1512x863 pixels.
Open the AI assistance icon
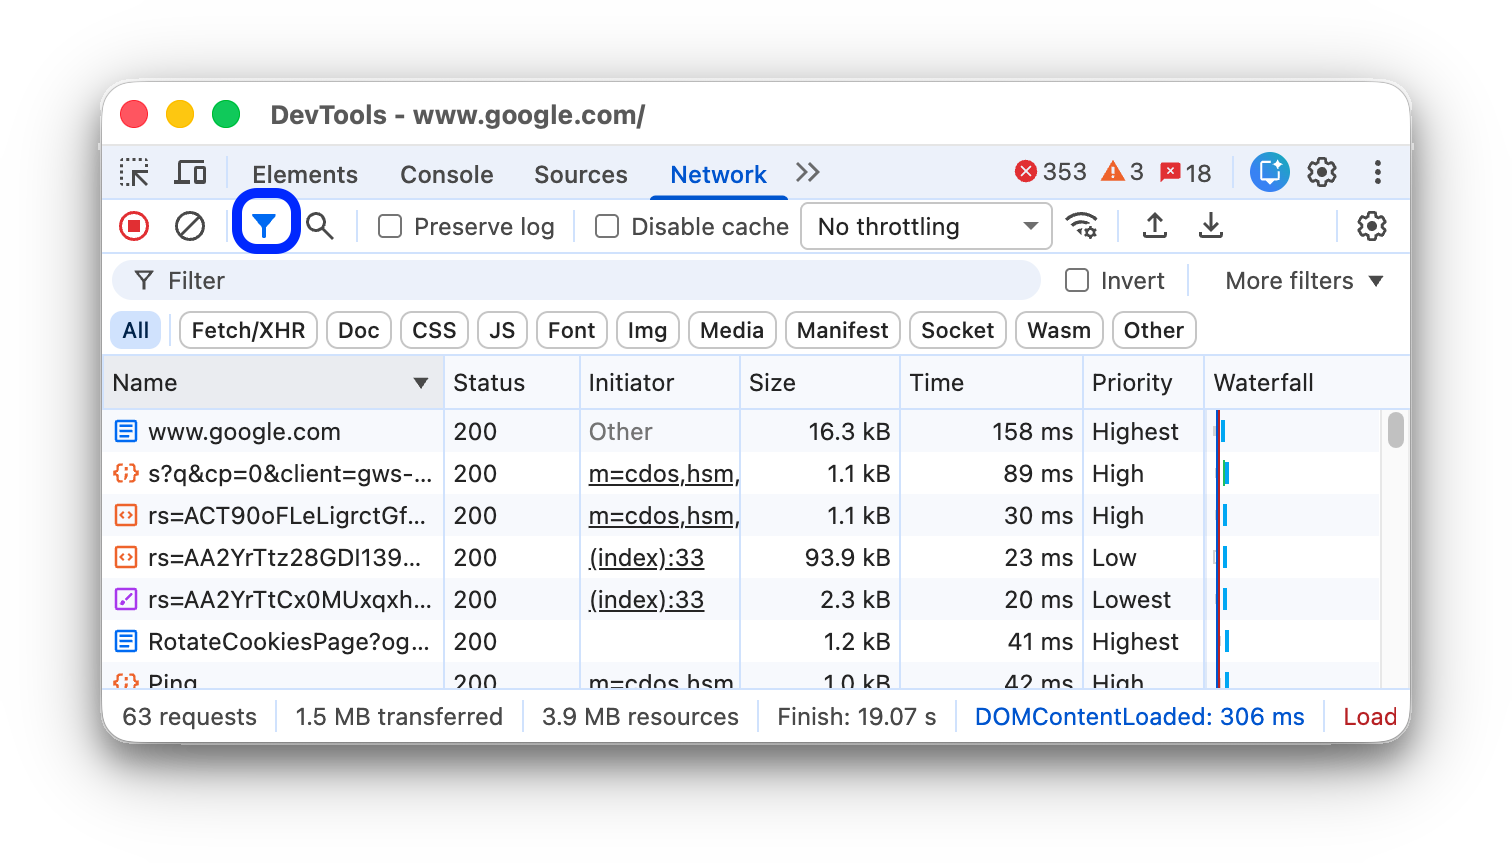tap(1270, 173)
